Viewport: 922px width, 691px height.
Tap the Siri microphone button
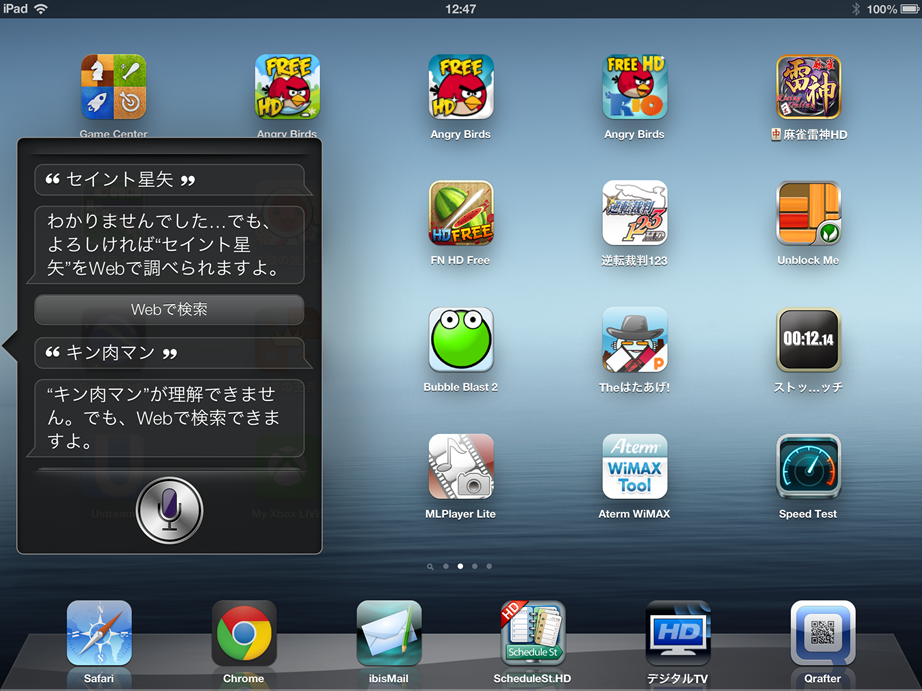[x=169, y=510]
